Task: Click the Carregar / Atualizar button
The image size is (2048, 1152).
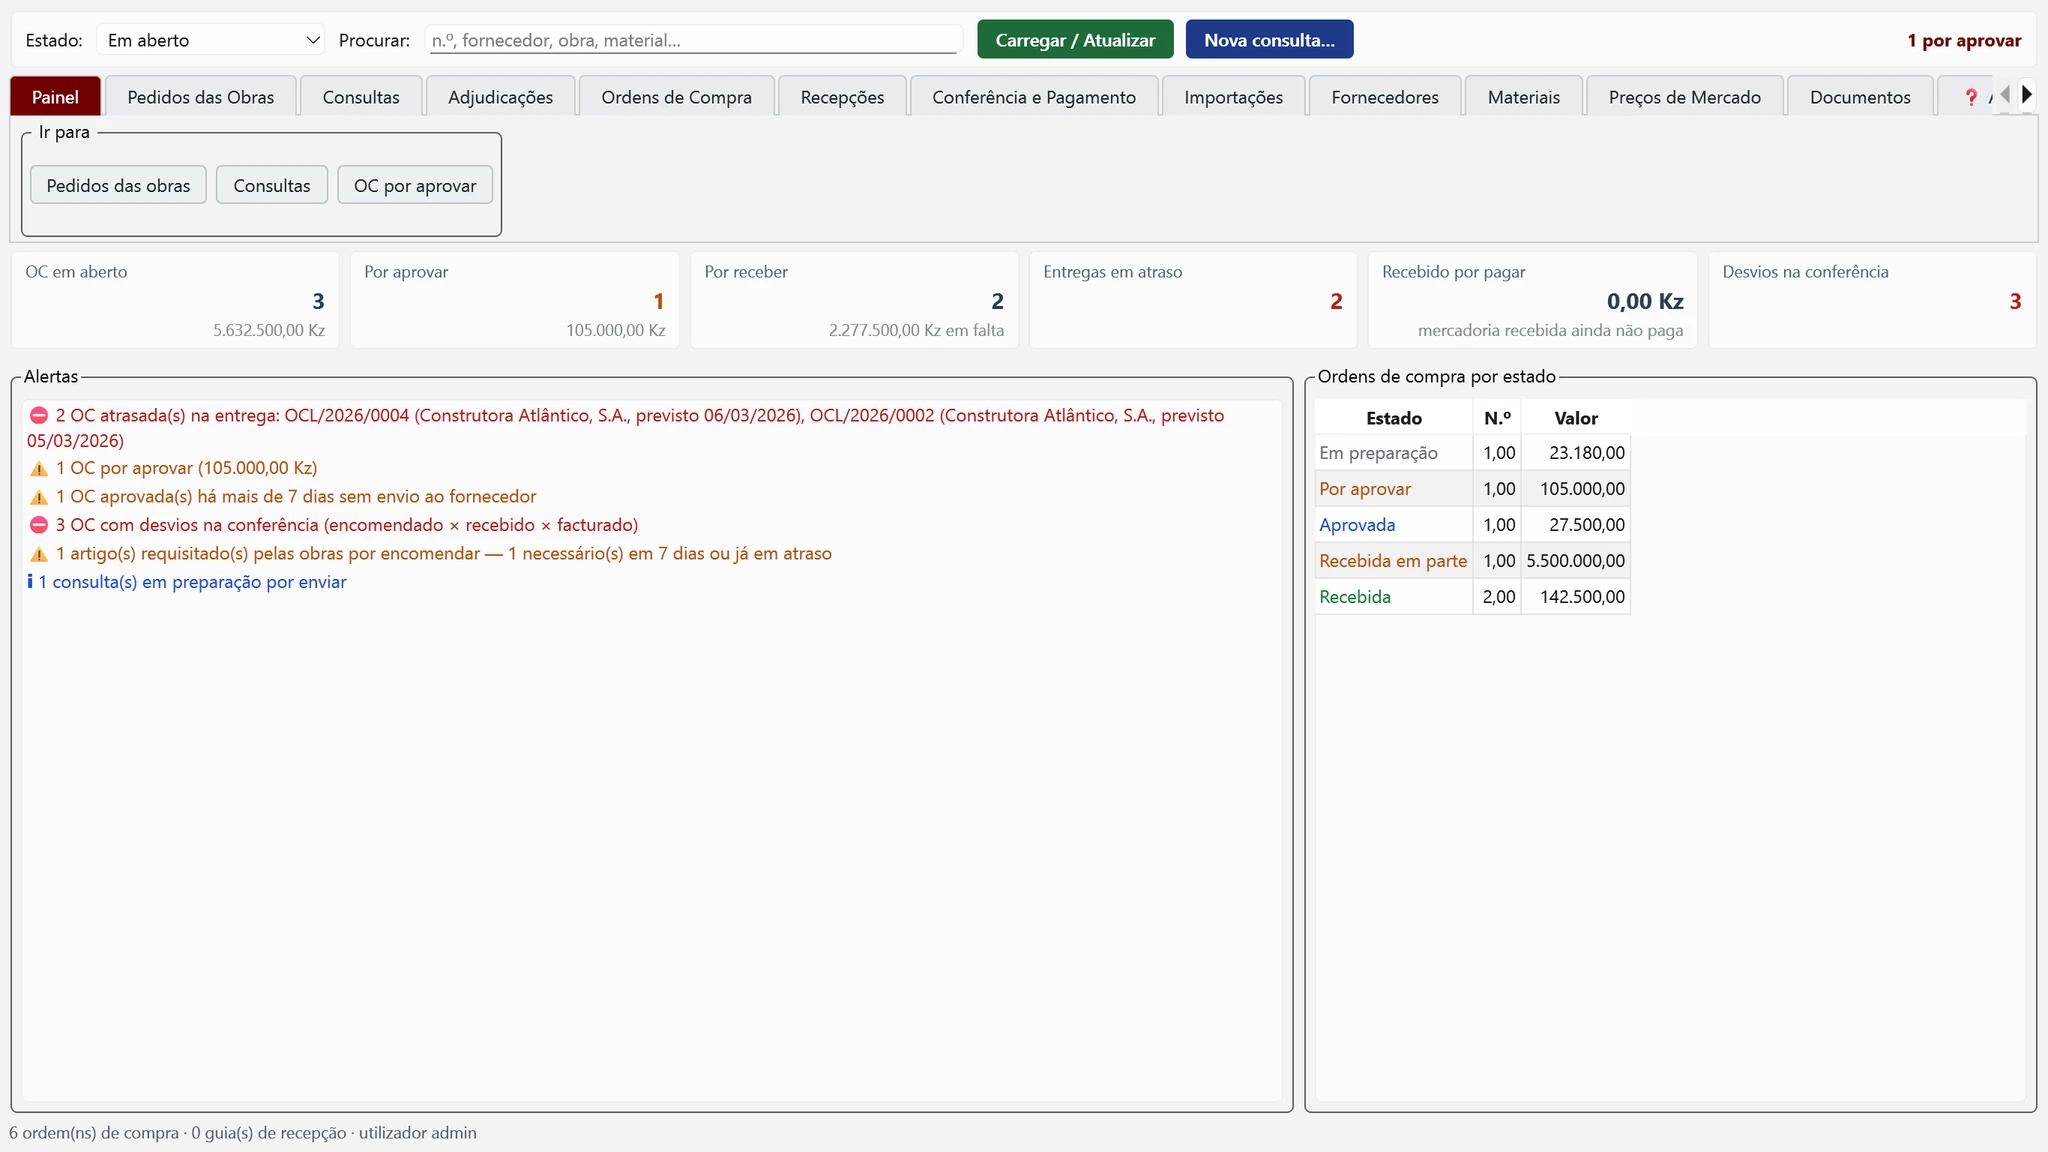Action: click(1075, 40)
